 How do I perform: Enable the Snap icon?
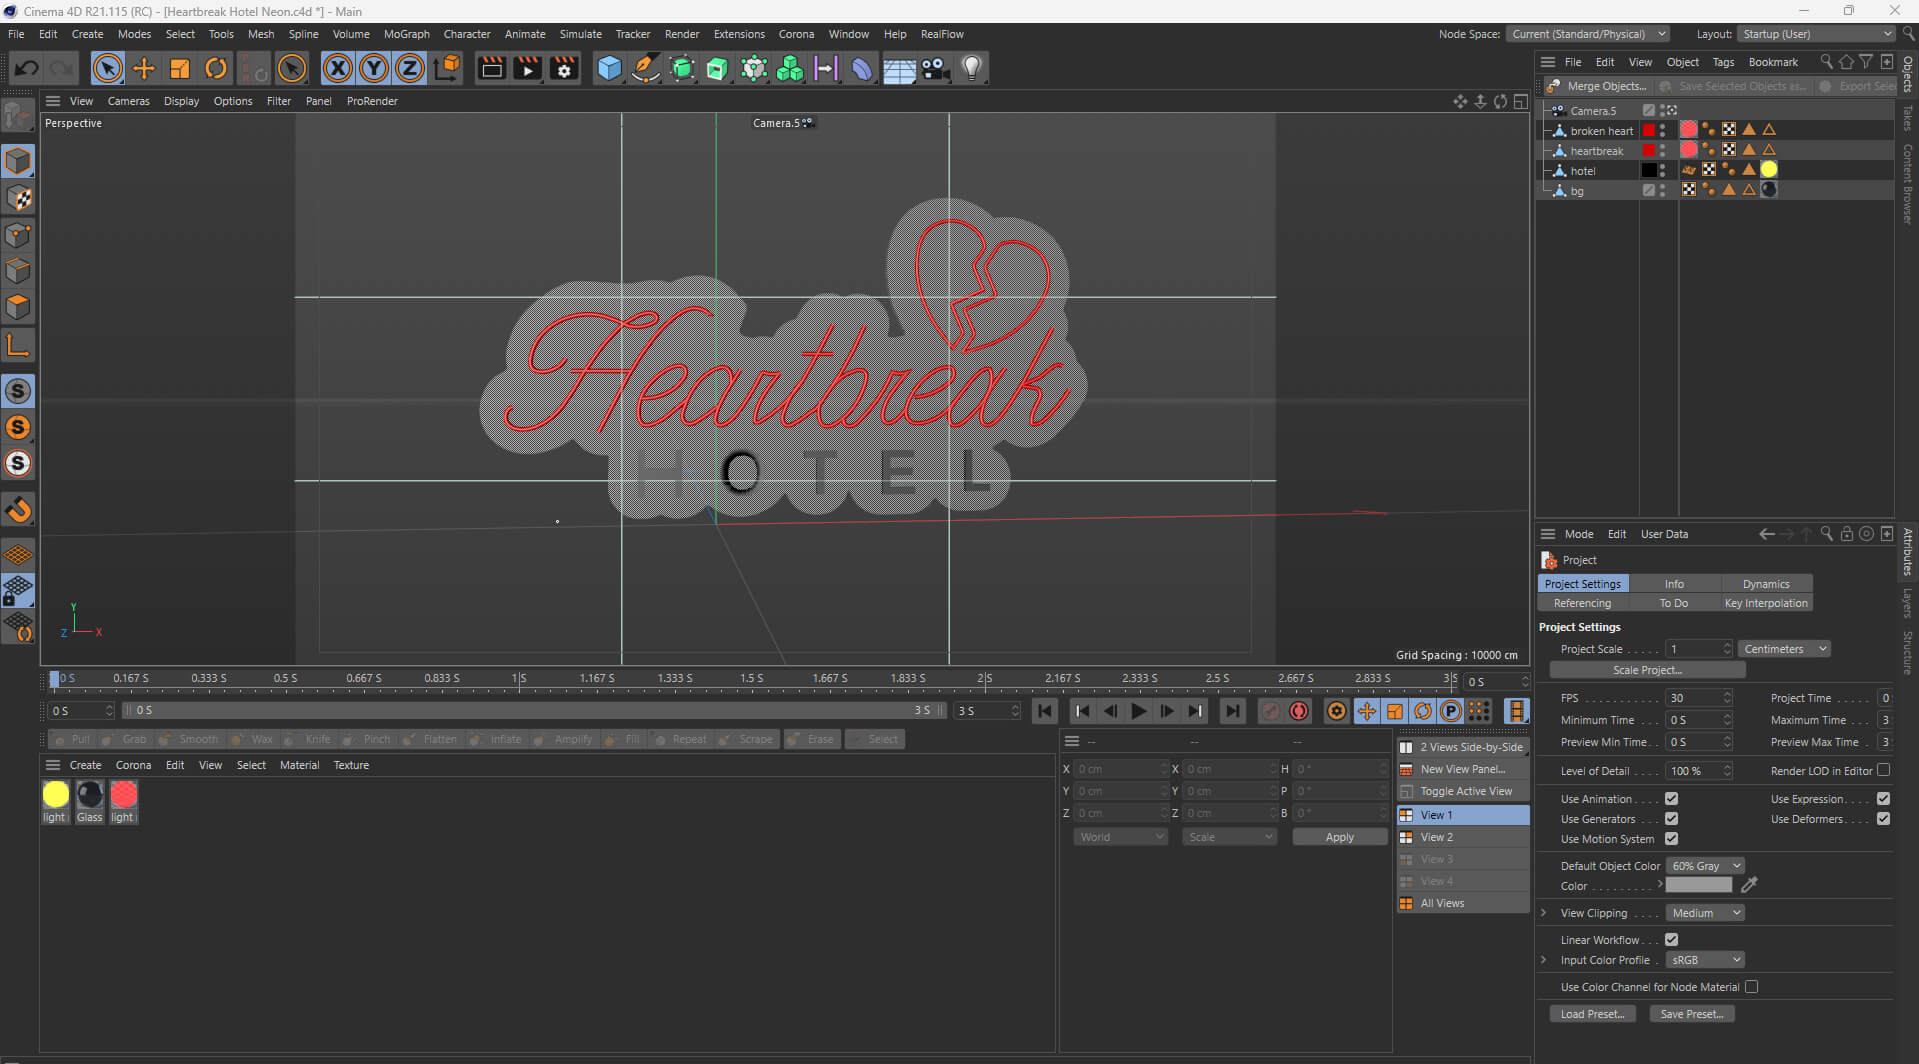[x=19, y=510]
